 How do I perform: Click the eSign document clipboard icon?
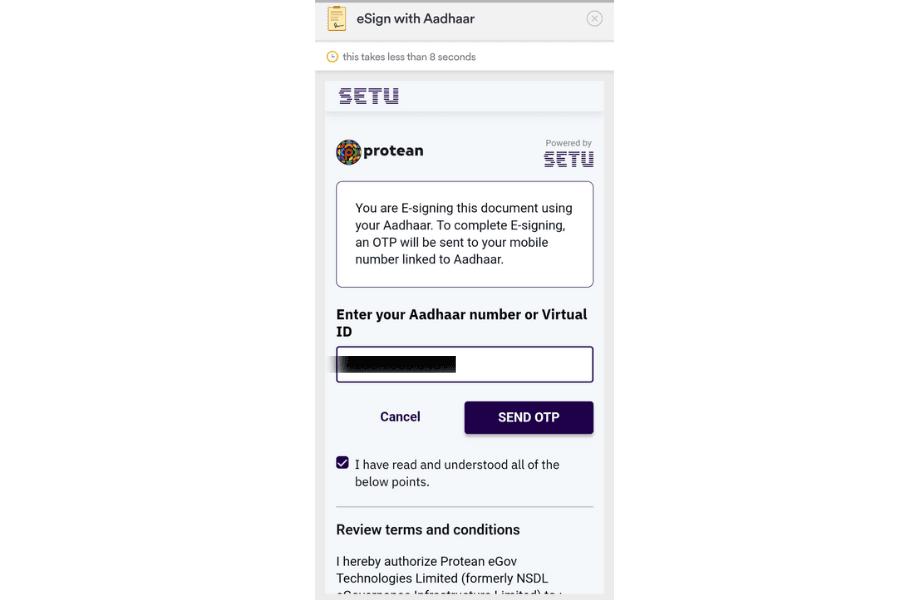click(x=336, y=18)
